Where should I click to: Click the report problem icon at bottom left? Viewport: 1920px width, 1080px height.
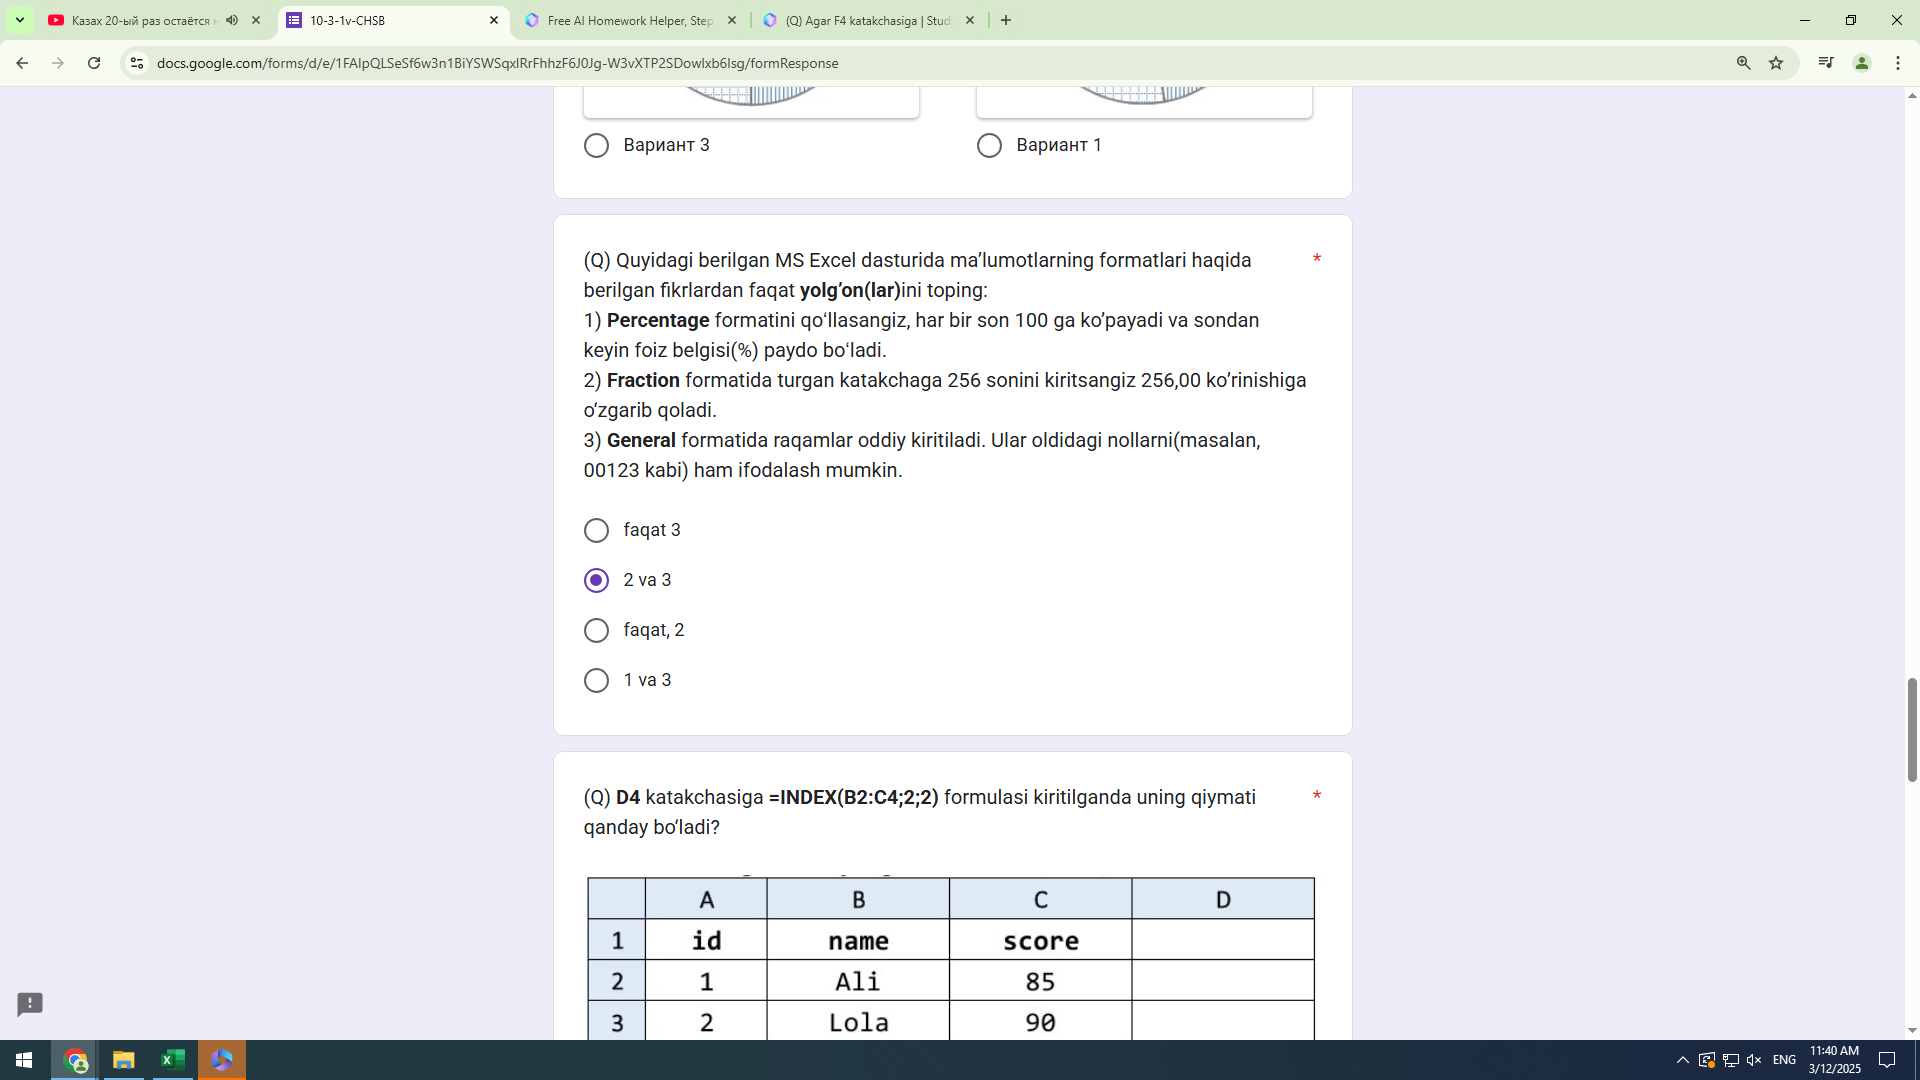click(x=29, y=1005)
